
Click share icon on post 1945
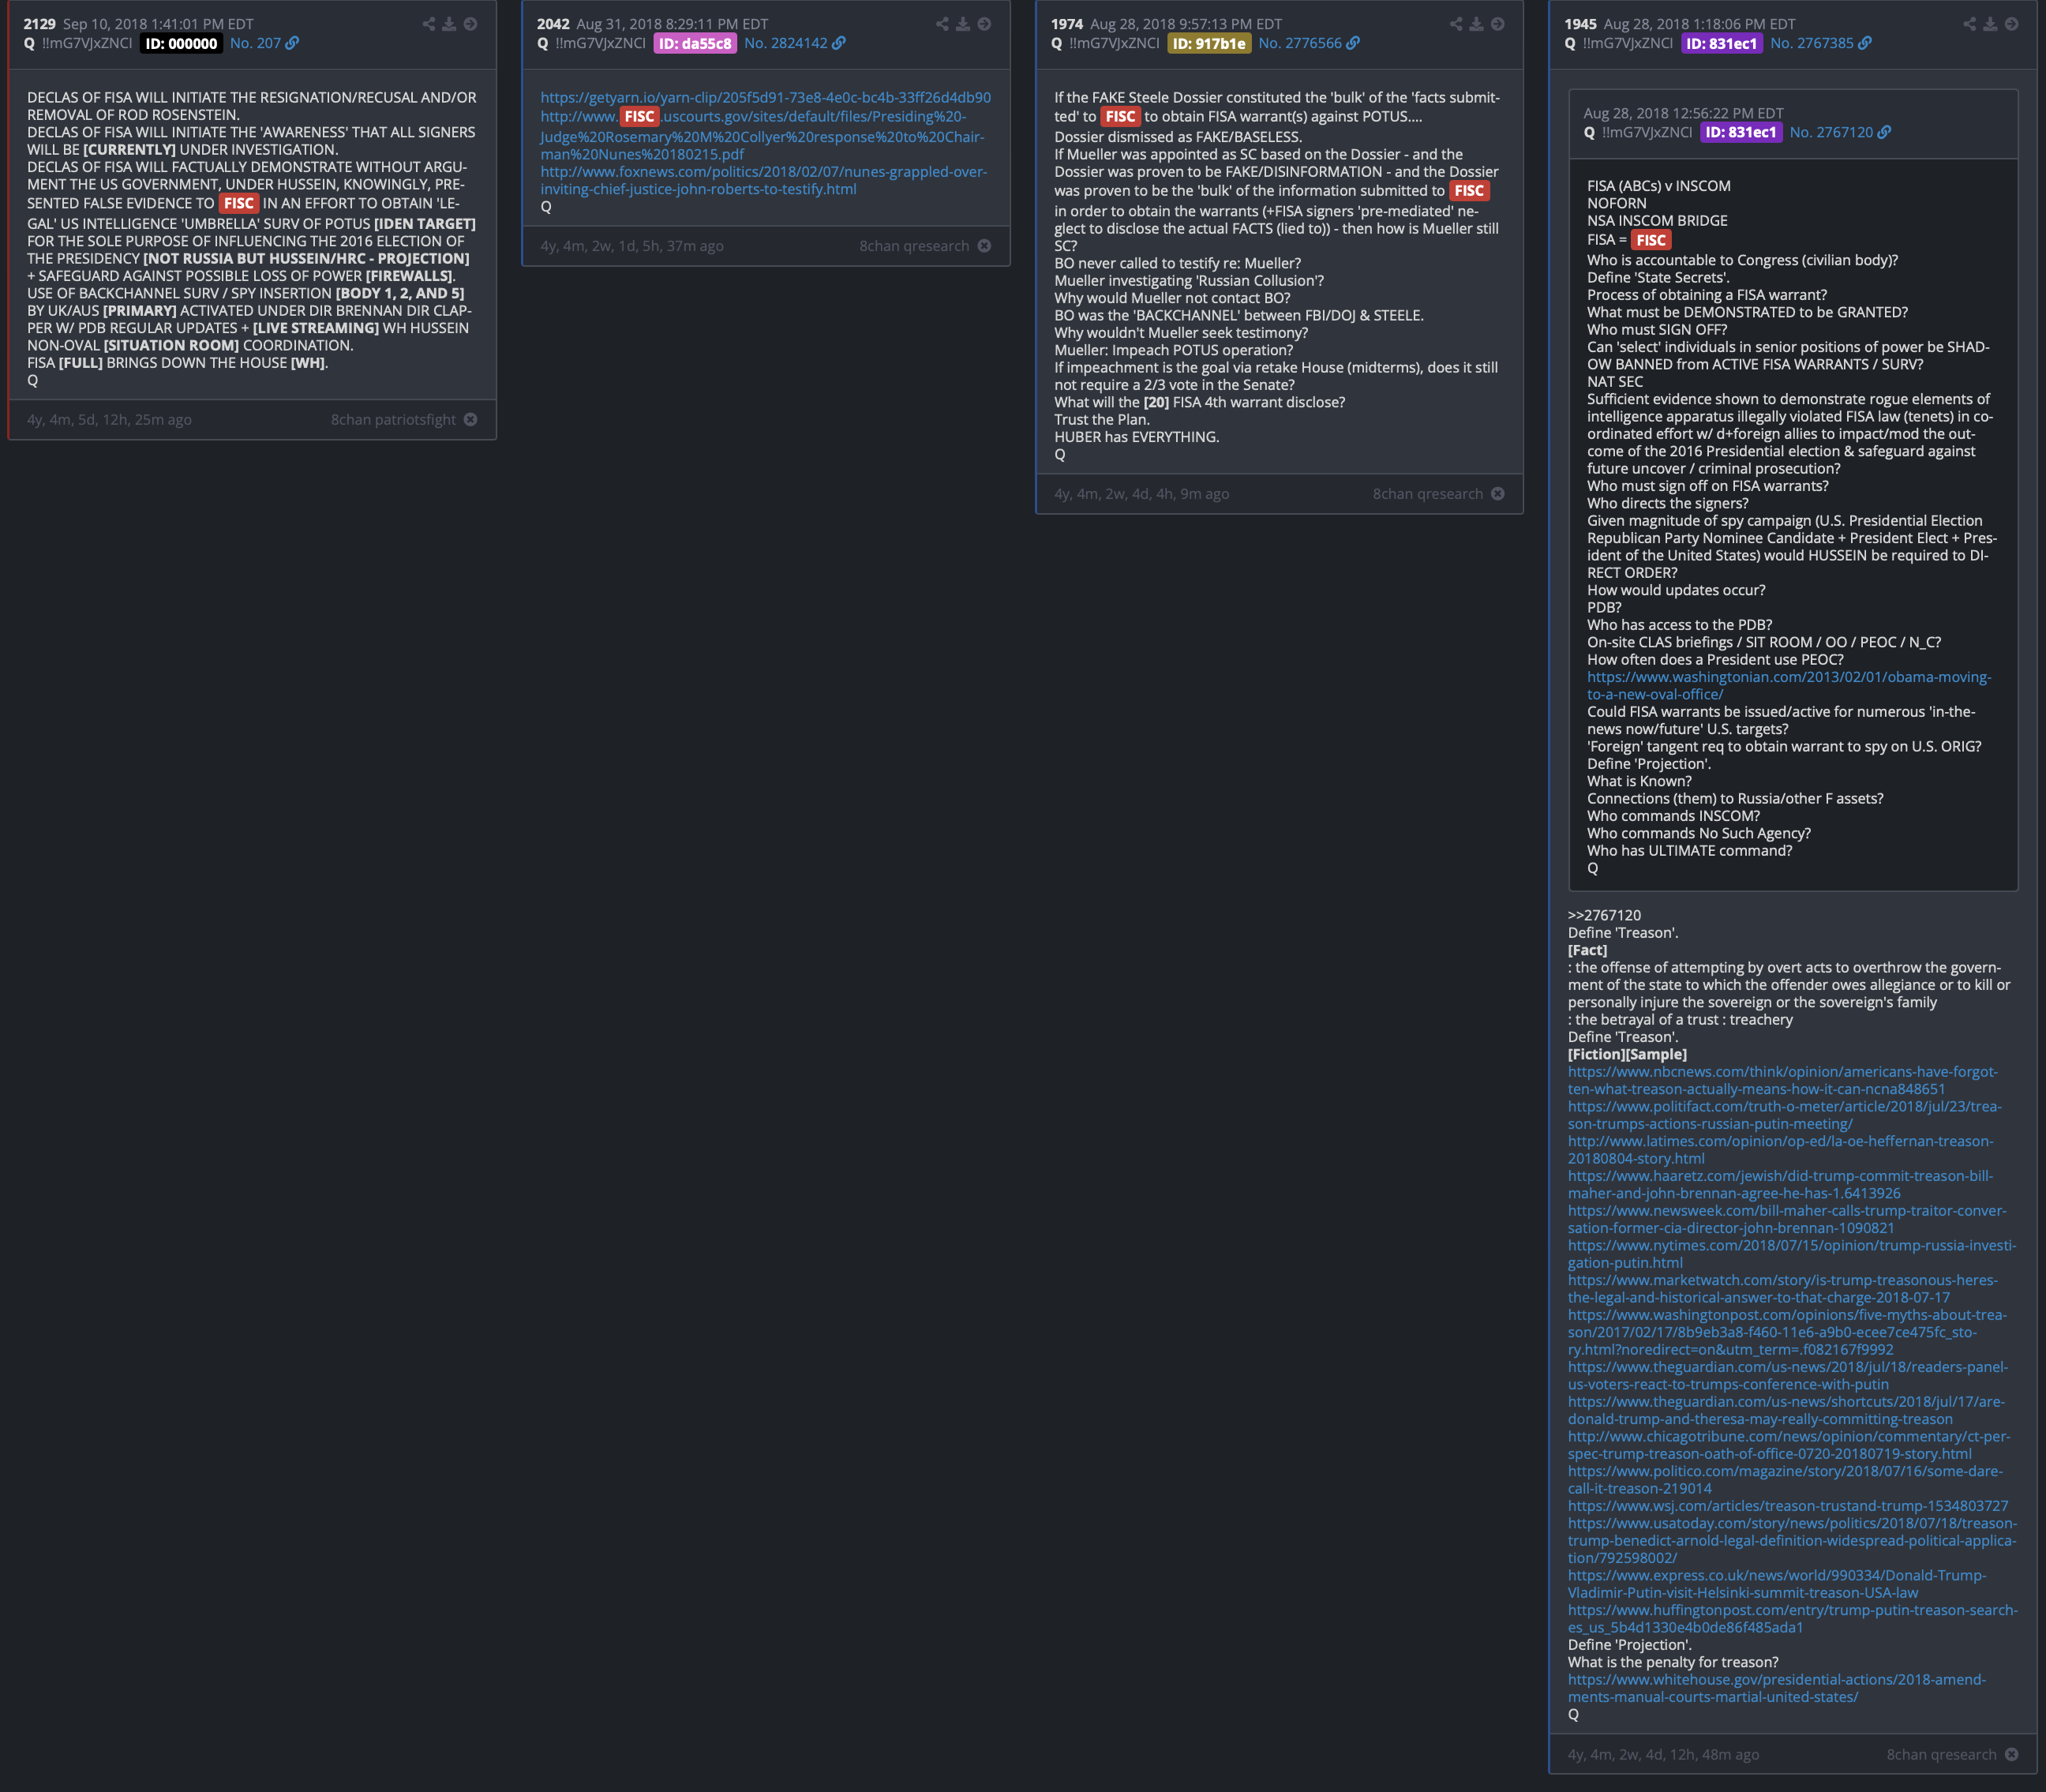point(1969,24)
